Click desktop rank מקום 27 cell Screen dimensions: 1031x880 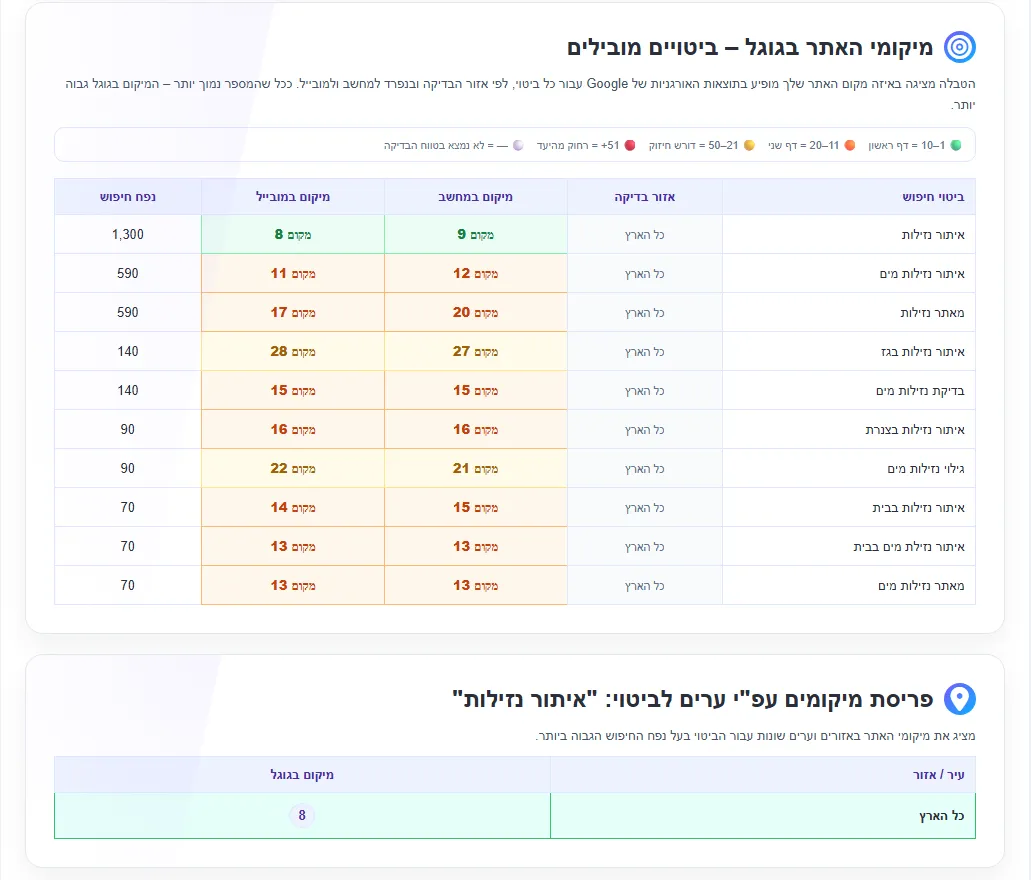[475, 351]
